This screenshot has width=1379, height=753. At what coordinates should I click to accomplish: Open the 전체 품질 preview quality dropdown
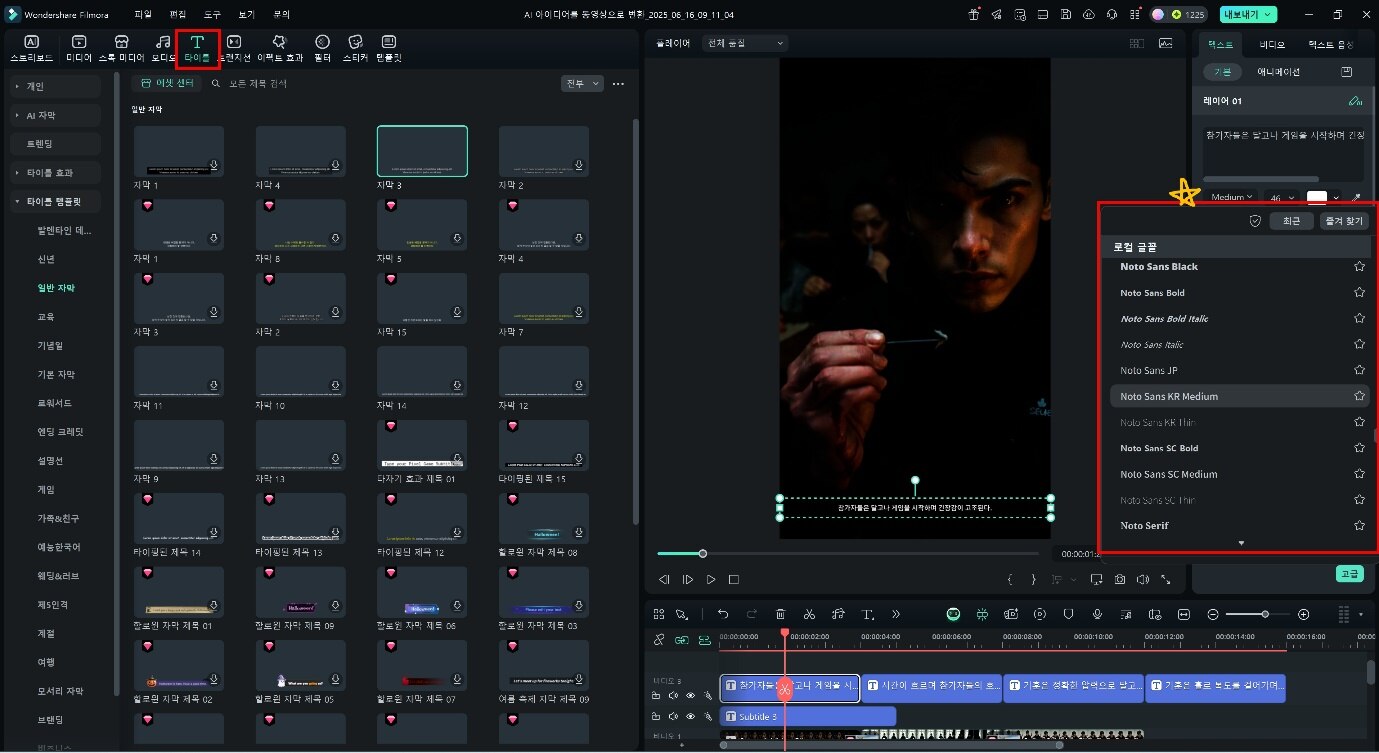(745, 43)
